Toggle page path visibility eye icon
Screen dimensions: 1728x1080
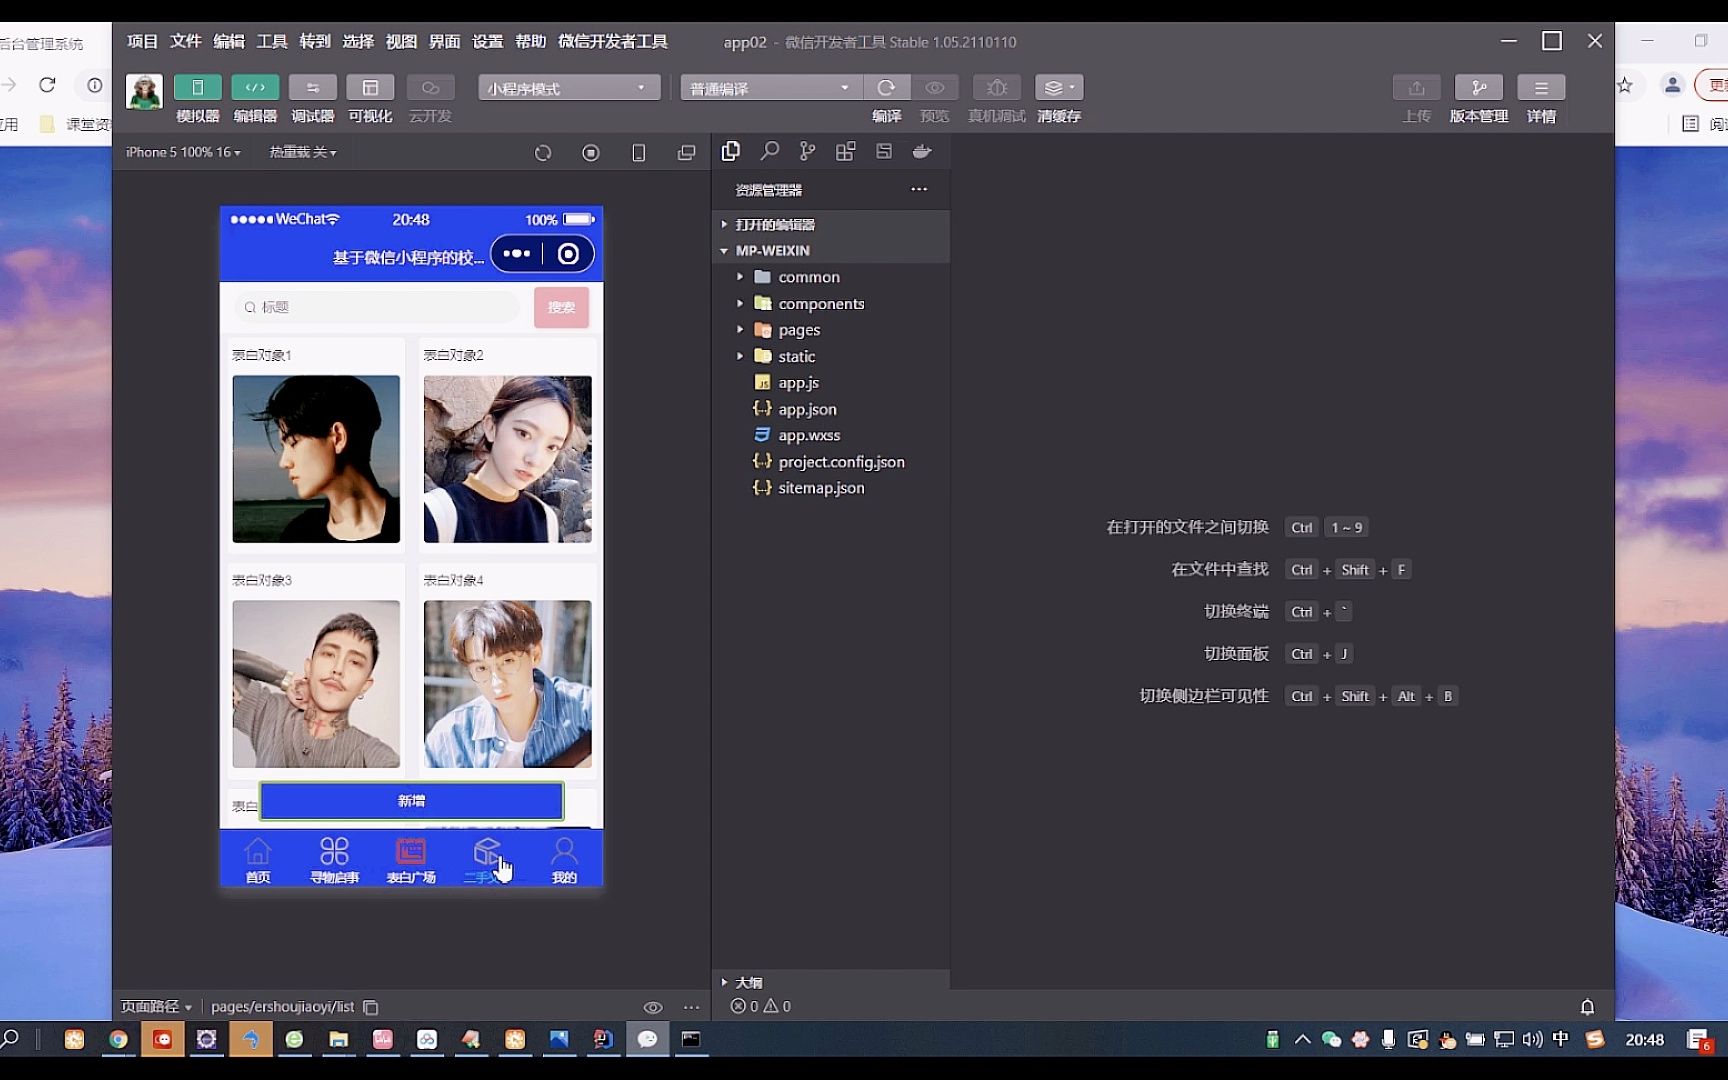coord(653,1007)
